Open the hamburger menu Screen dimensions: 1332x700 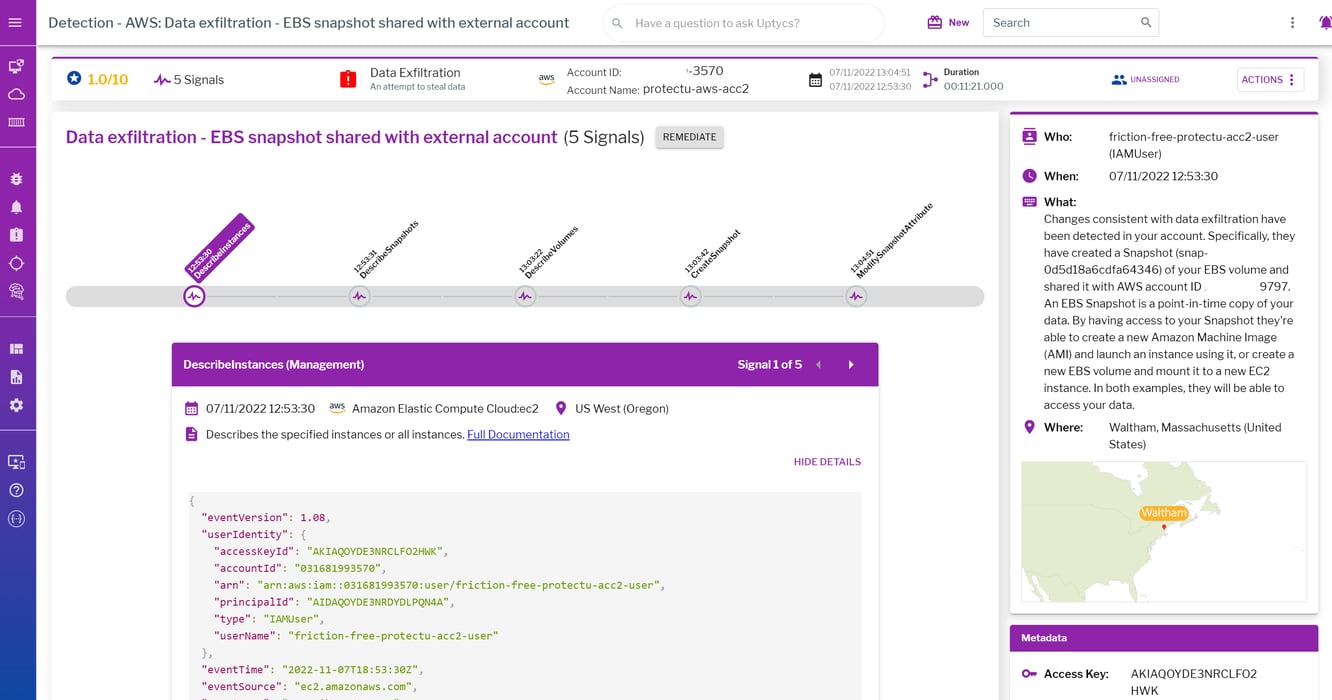15,22
